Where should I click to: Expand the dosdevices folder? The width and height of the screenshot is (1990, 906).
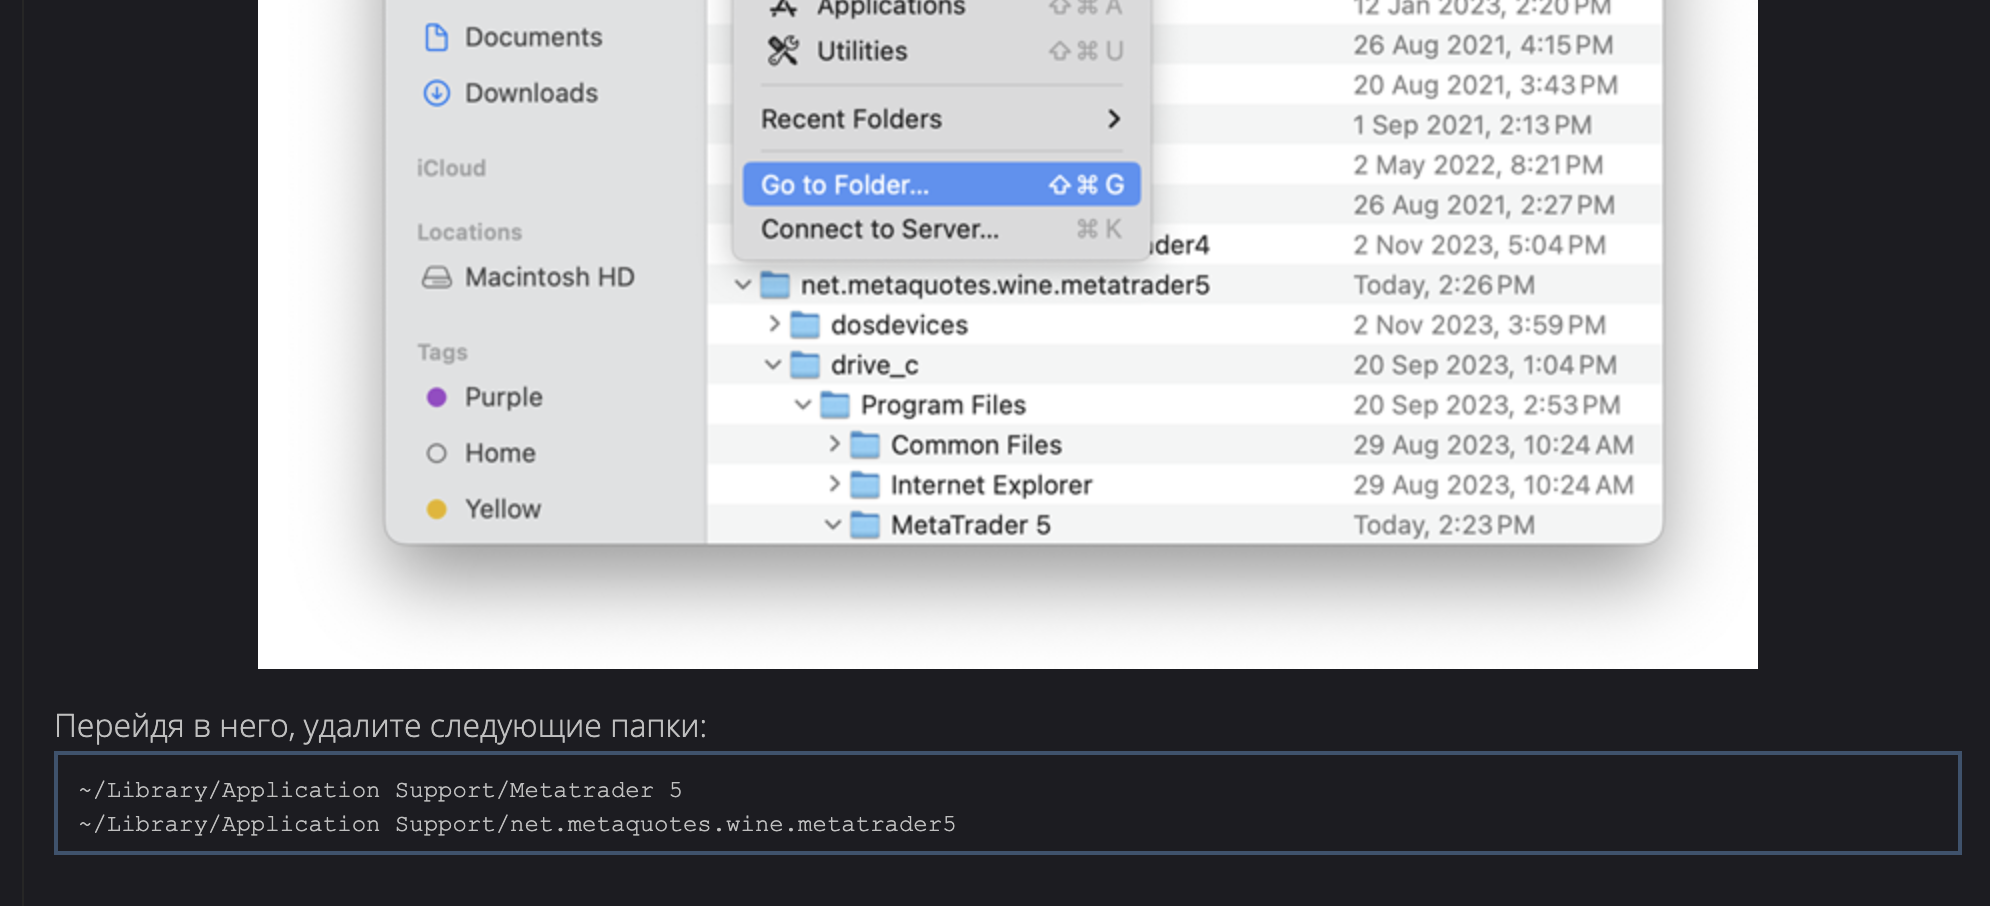point(773,324)
